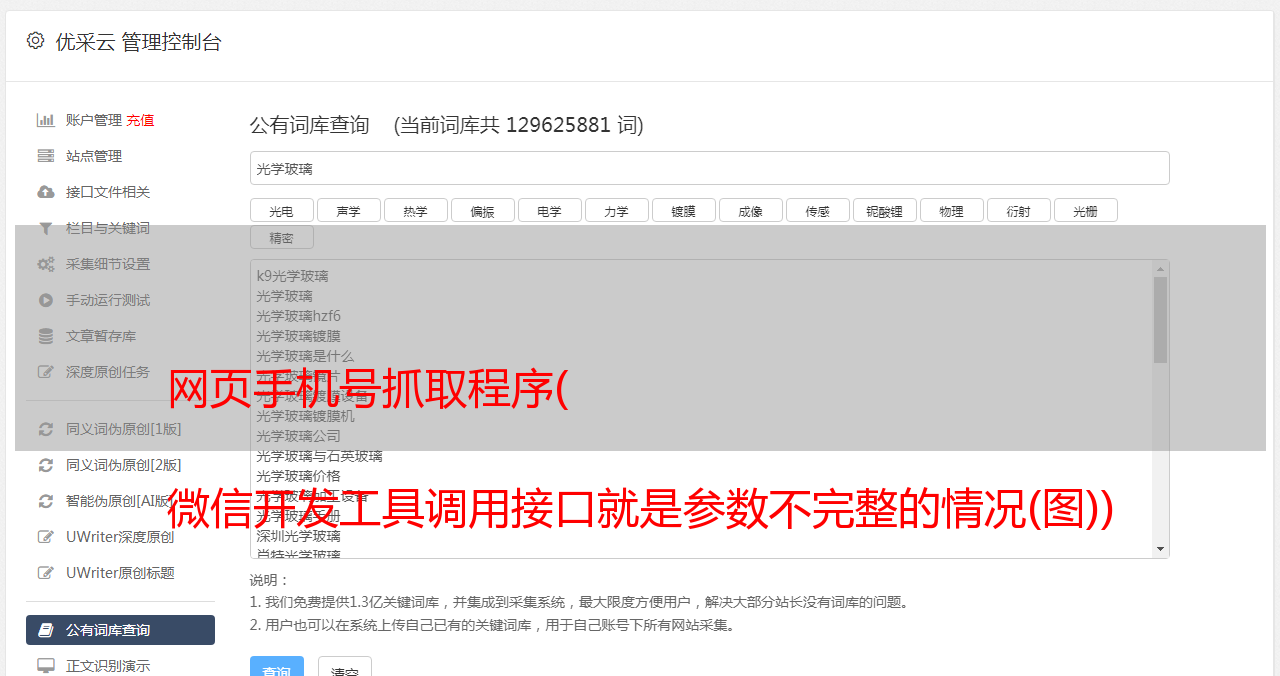
Task: Click results list scrollbar down arrow
Action: coord(1160,549)
